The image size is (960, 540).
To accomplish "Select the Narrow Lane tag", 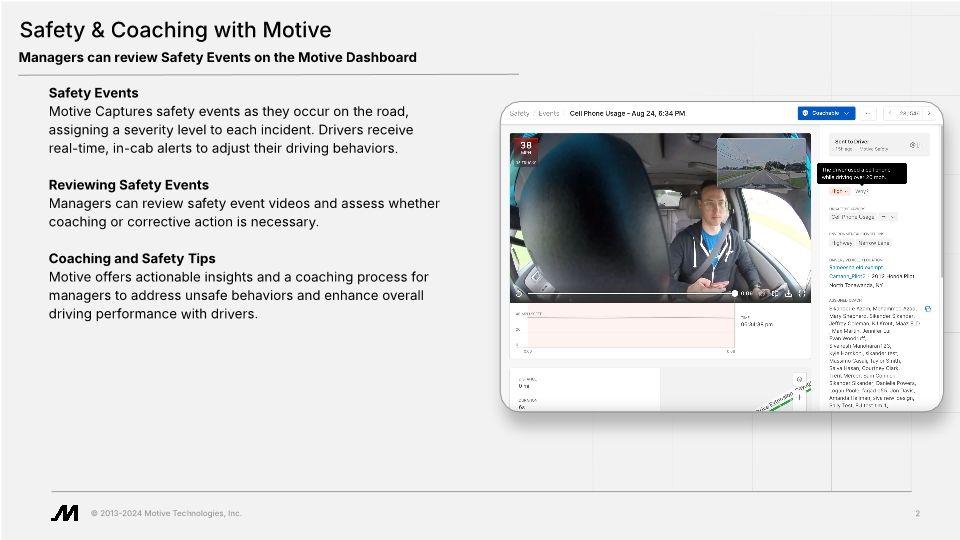I will coord(874,243).
